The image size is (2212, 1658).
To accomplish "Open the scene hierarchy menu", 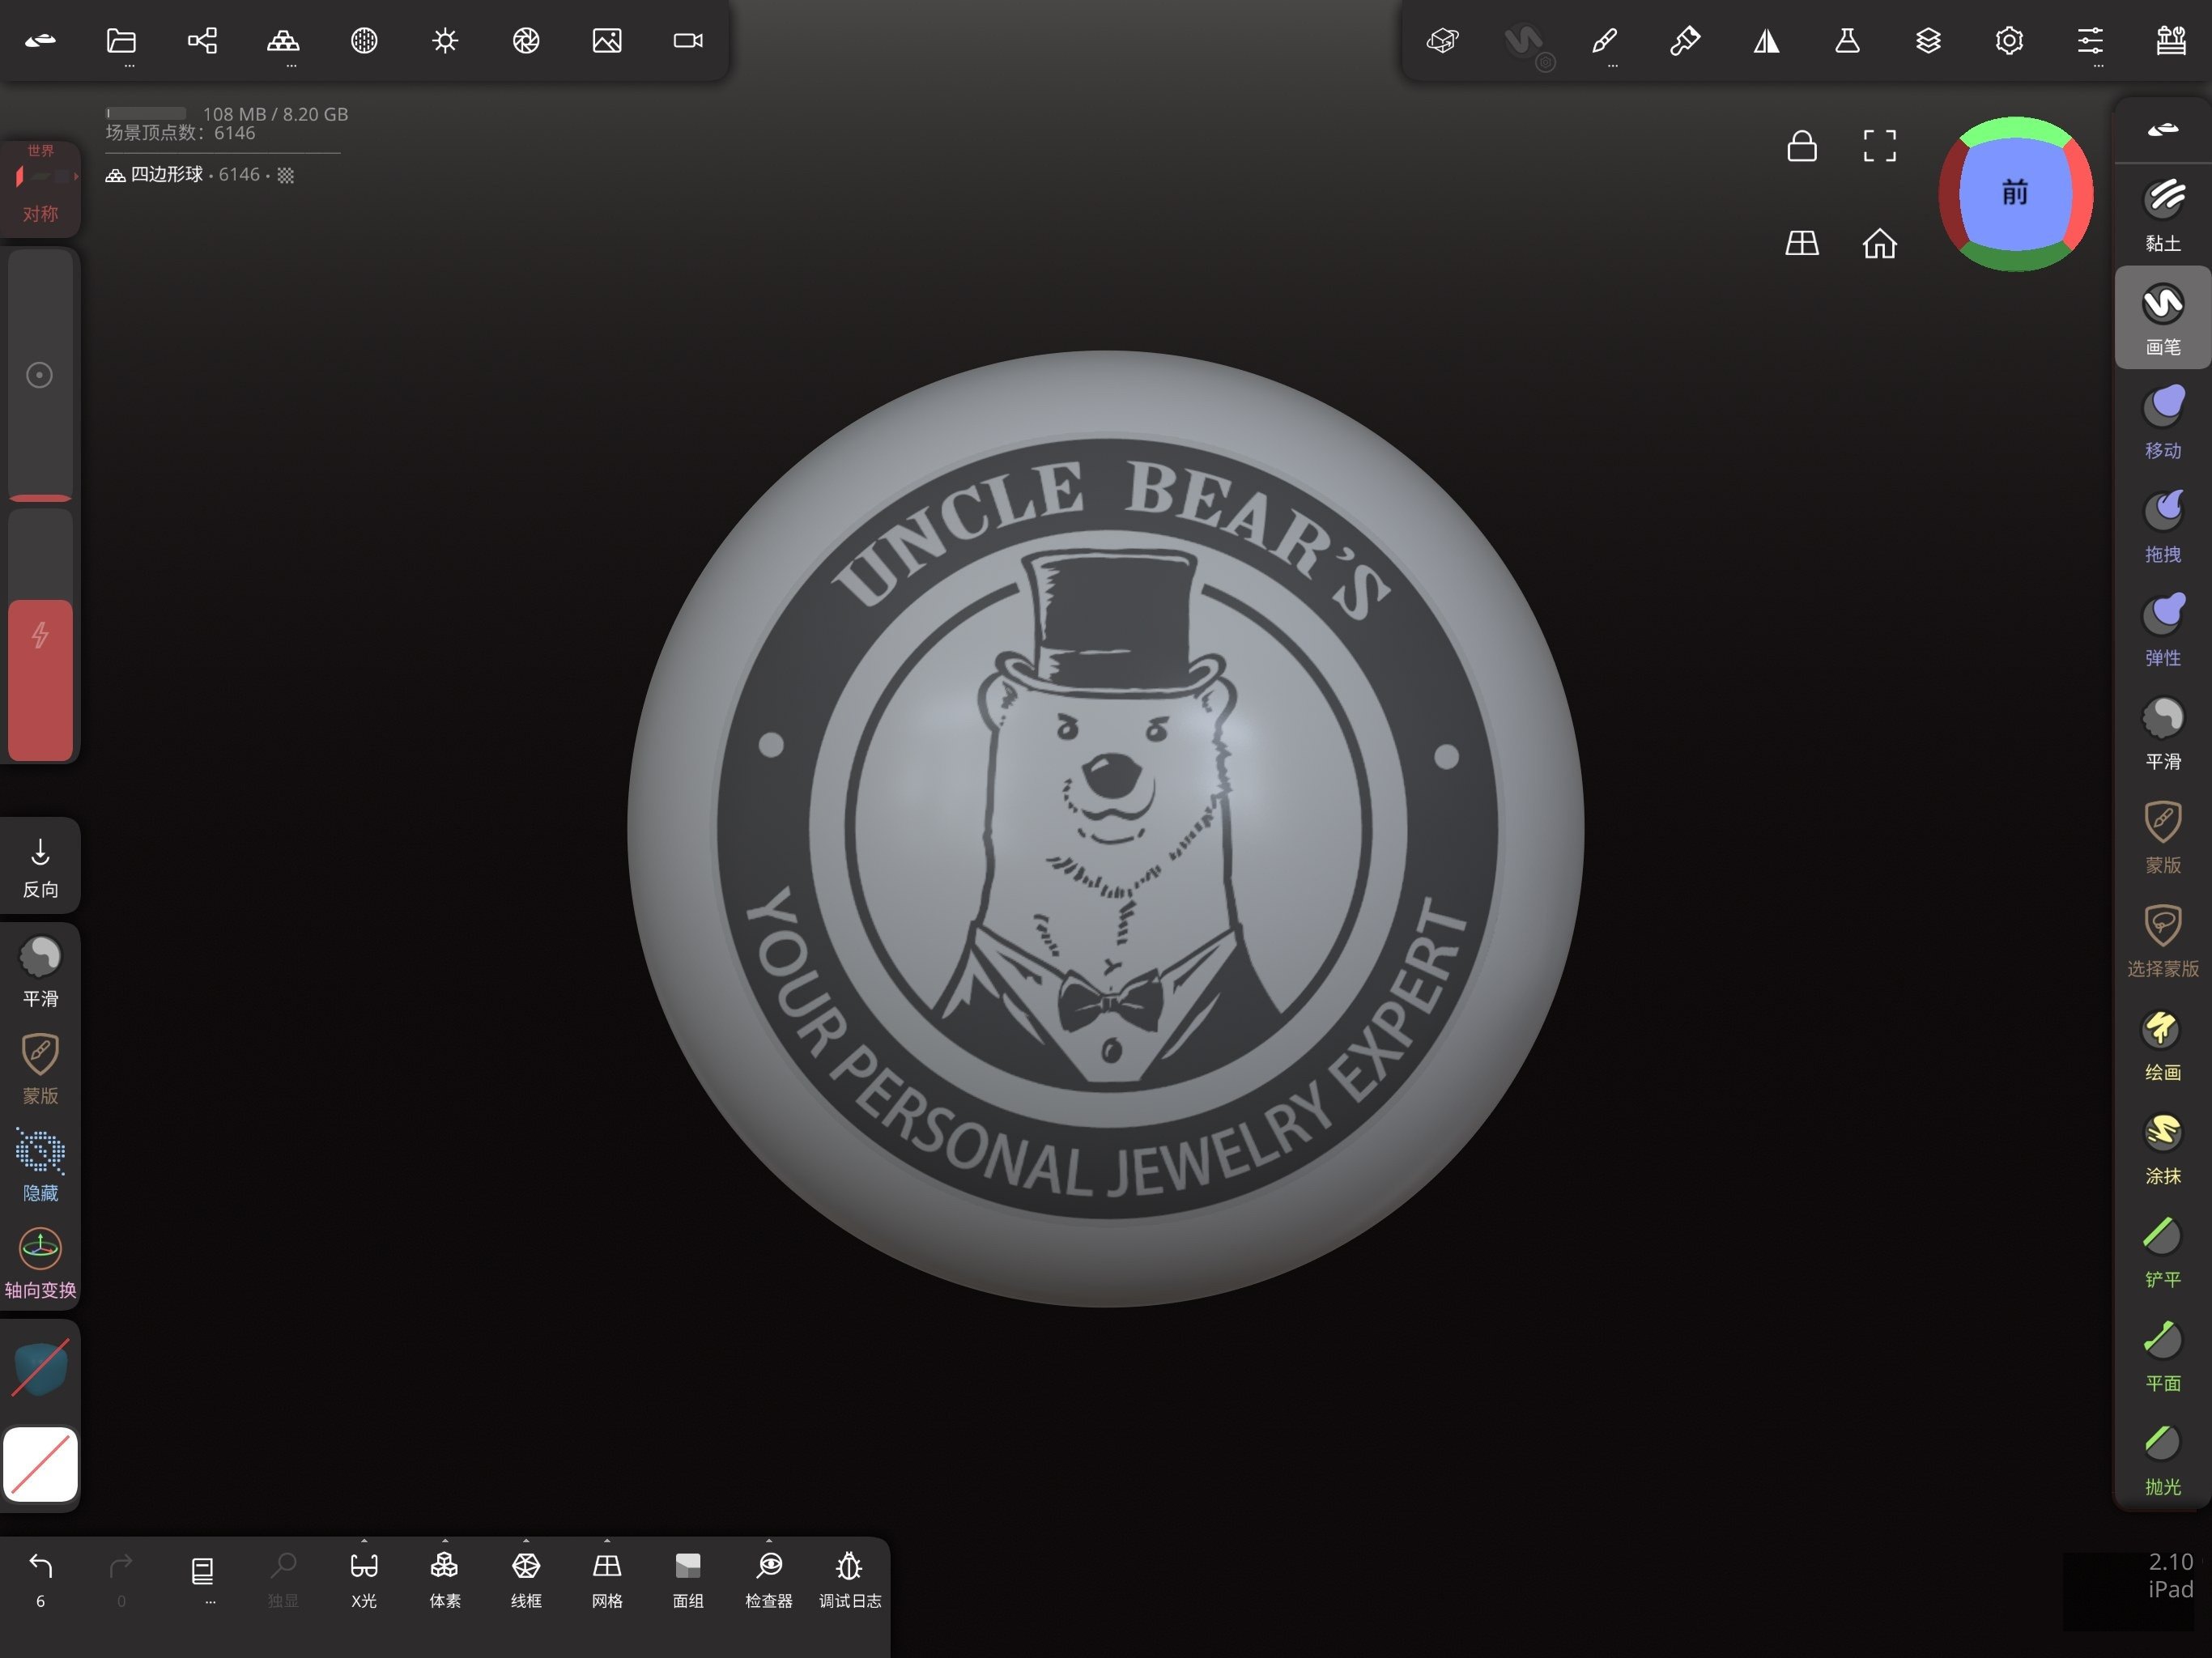I will (x=202, y=41).
